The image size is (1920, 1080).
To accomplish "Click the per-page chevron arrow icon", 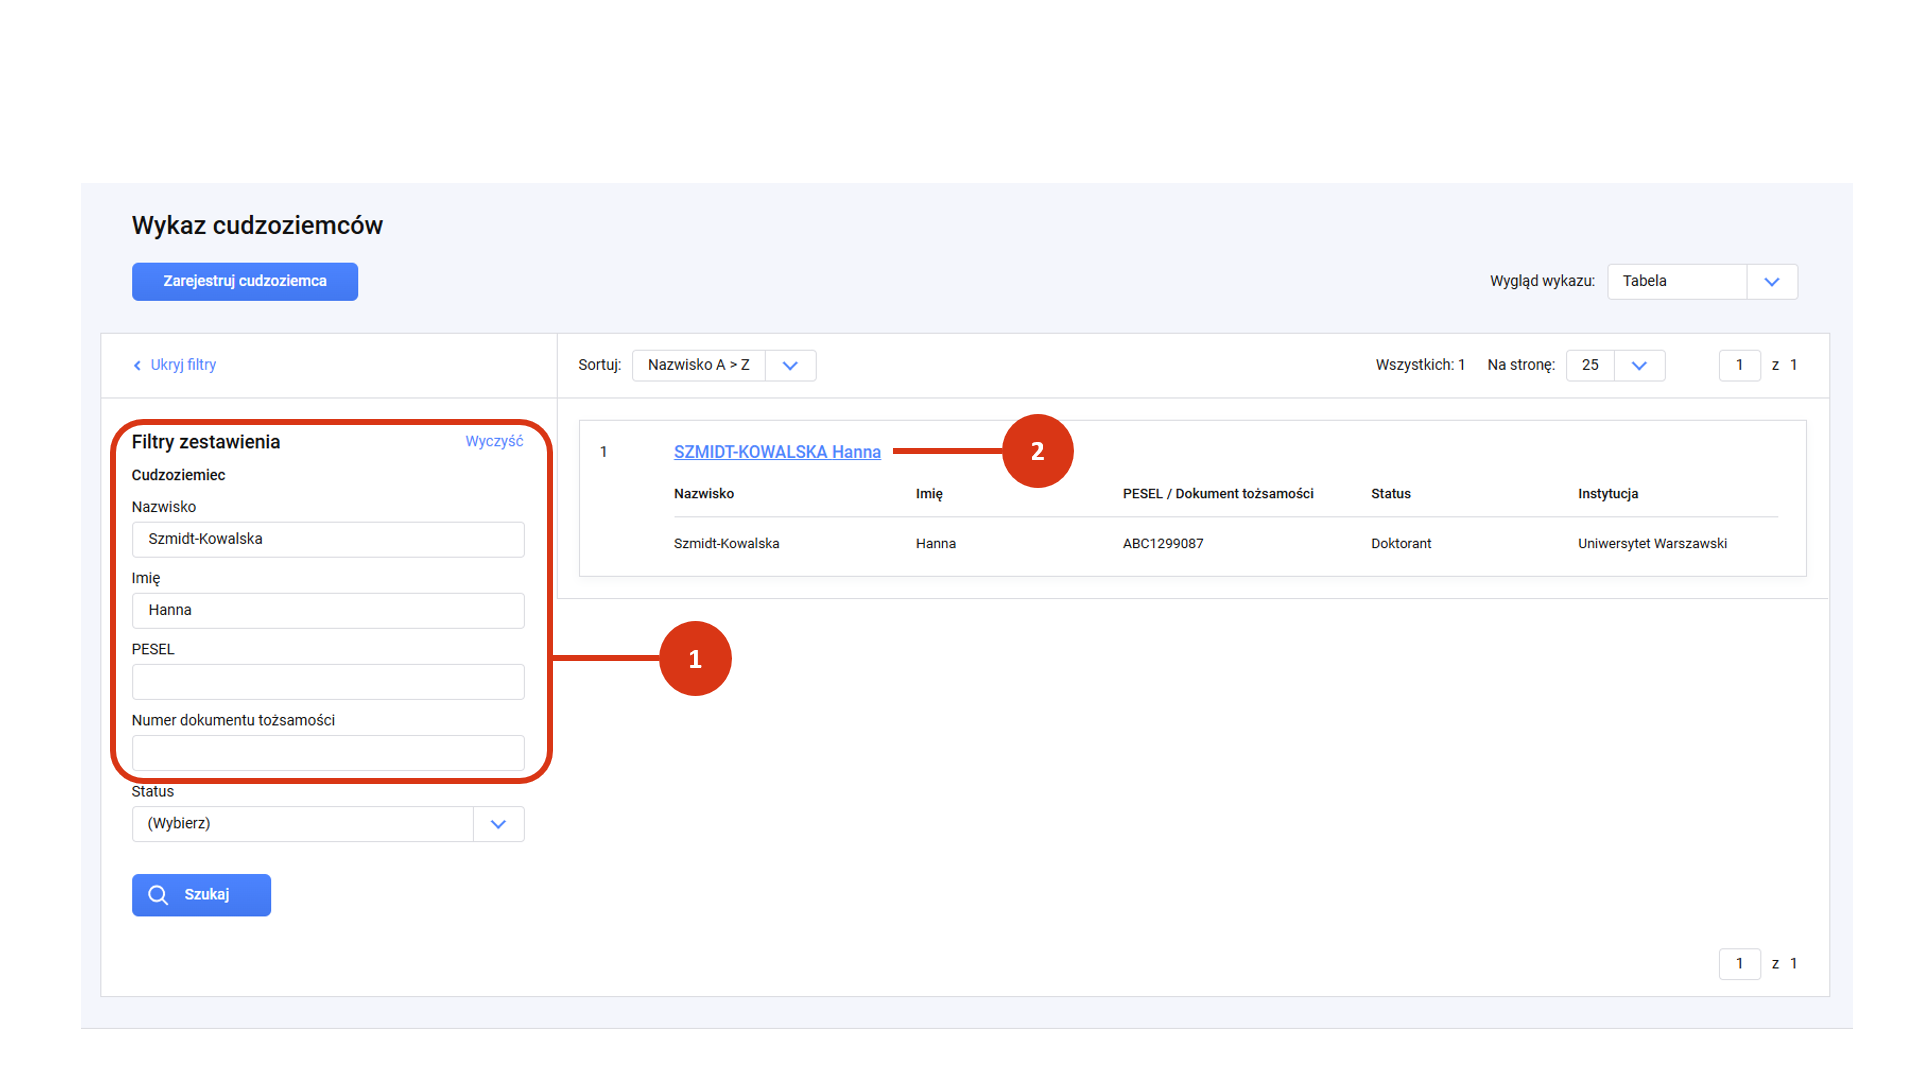I will click(1639, 366).
